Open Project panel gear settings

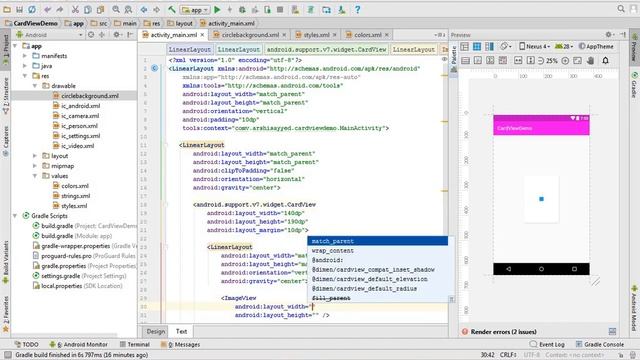[117, 35]
